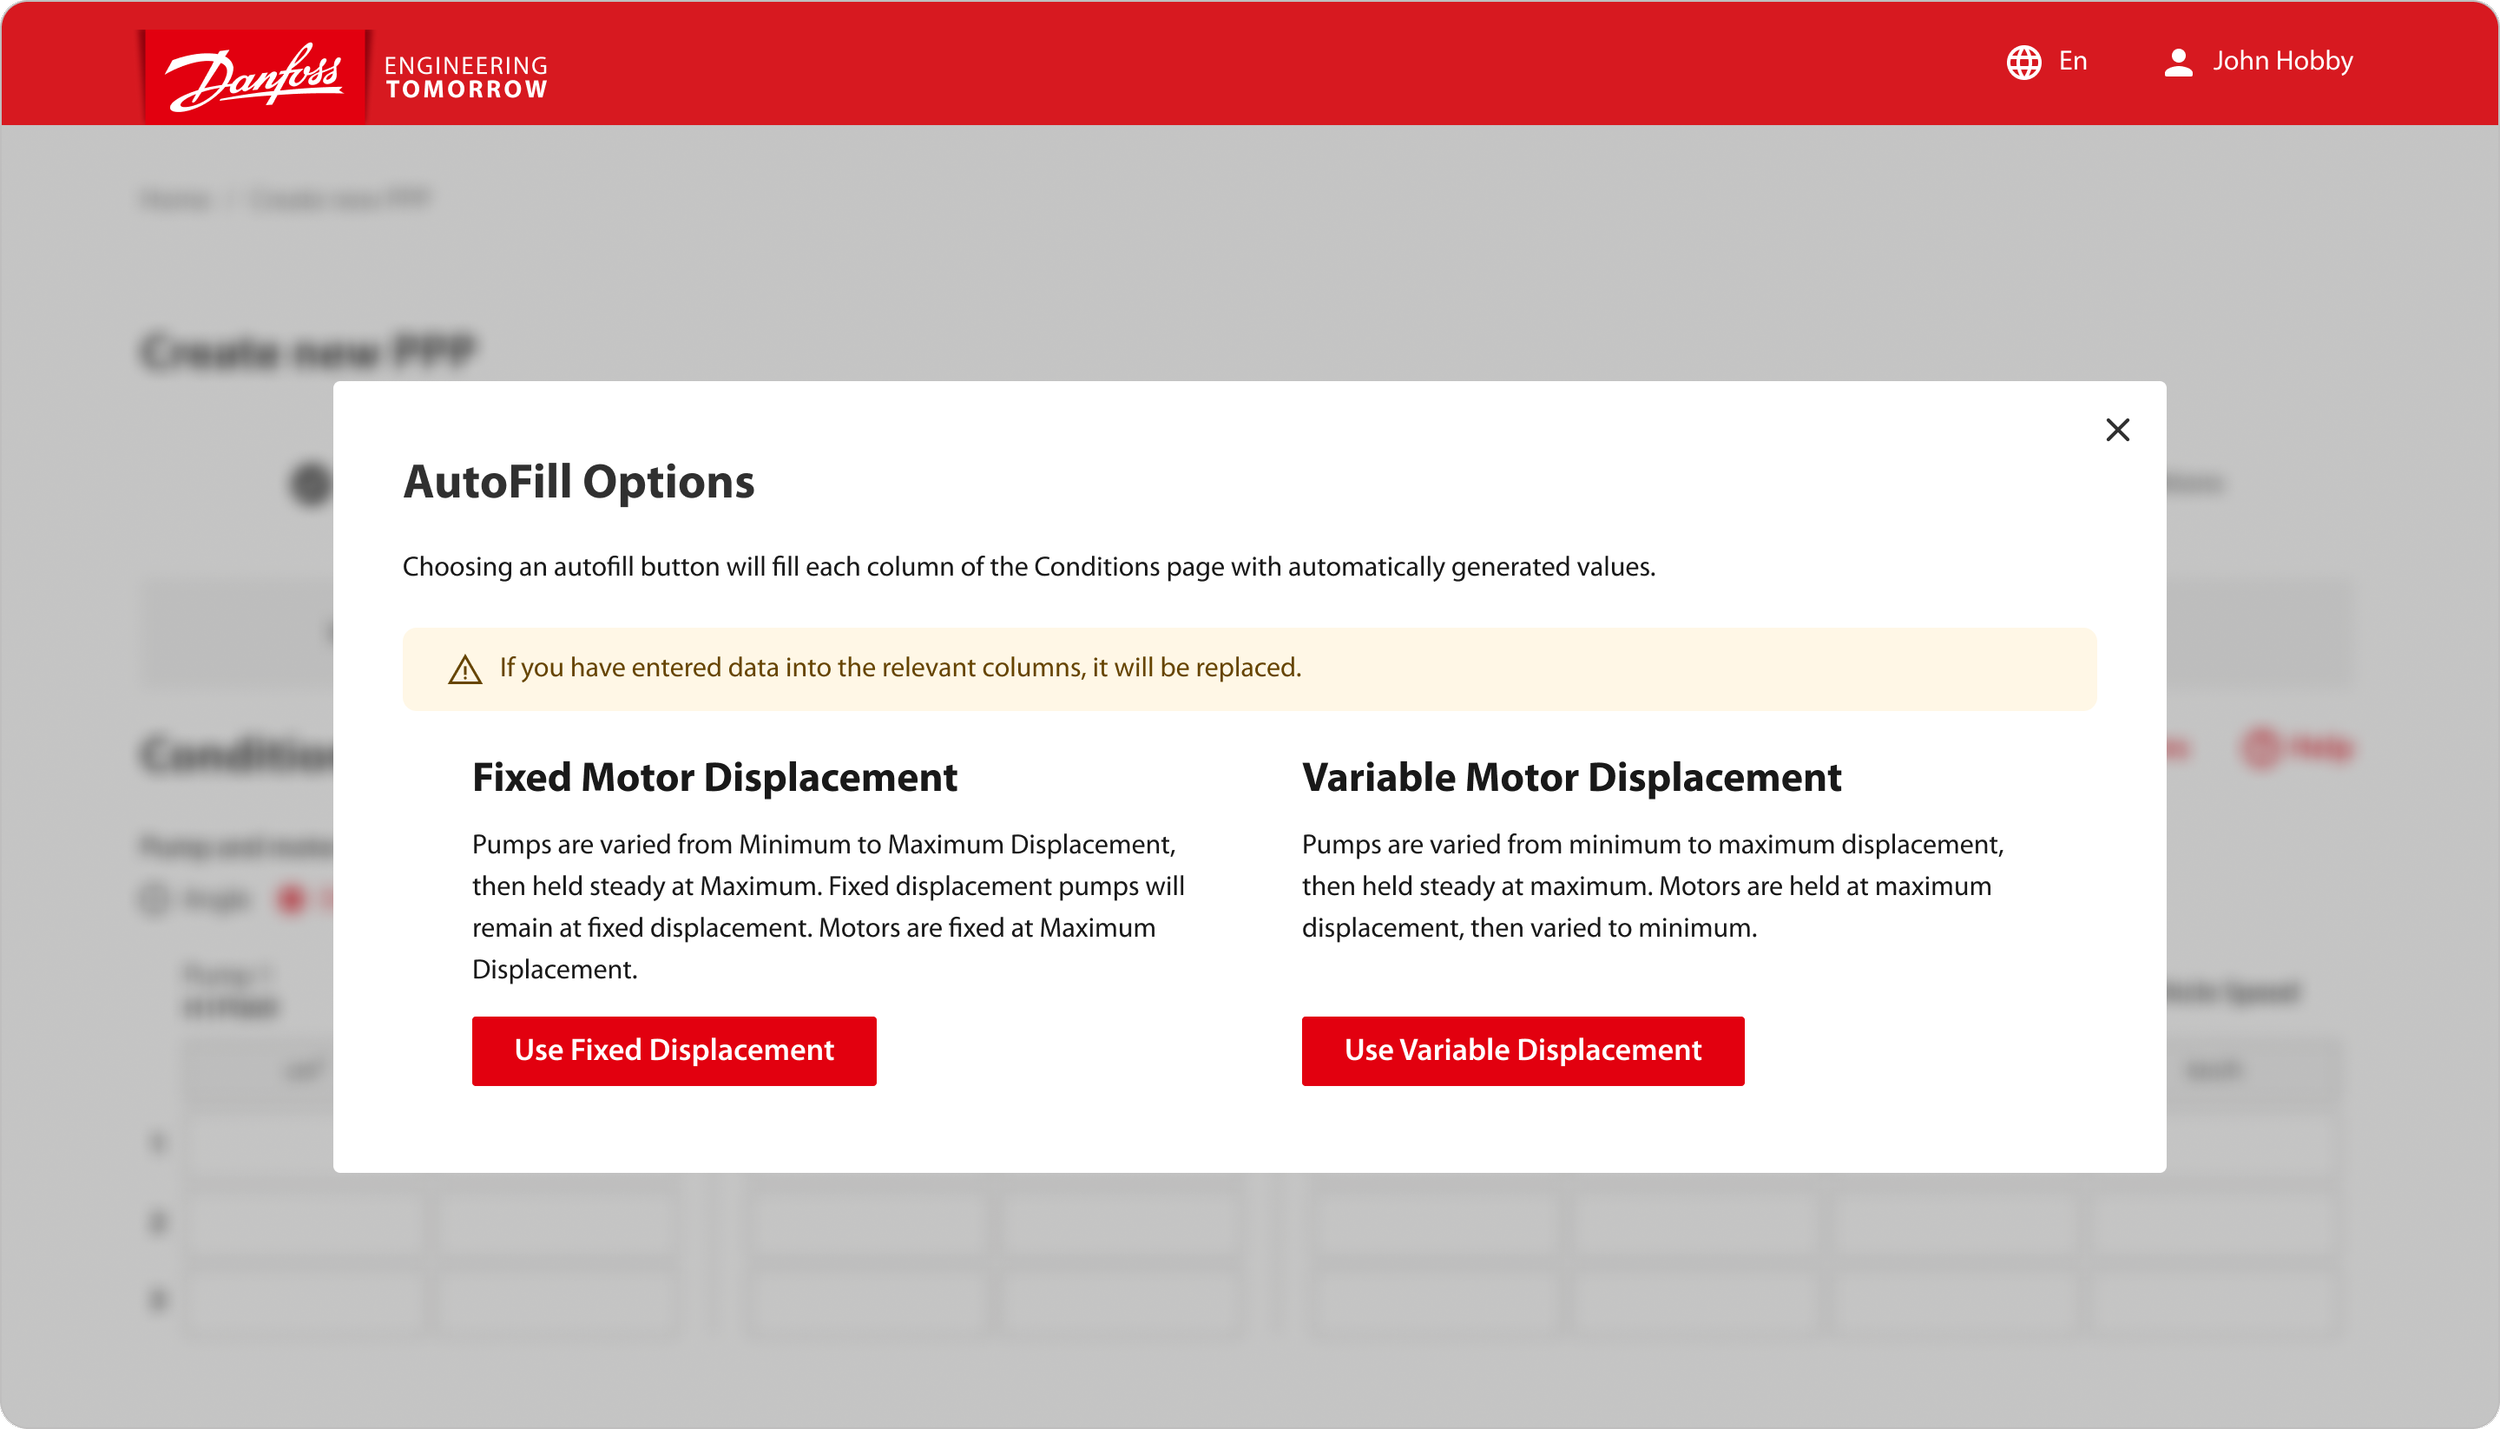Click the Engineering Tomorrow tagline

pyautogui.click(x=466, y=77)
